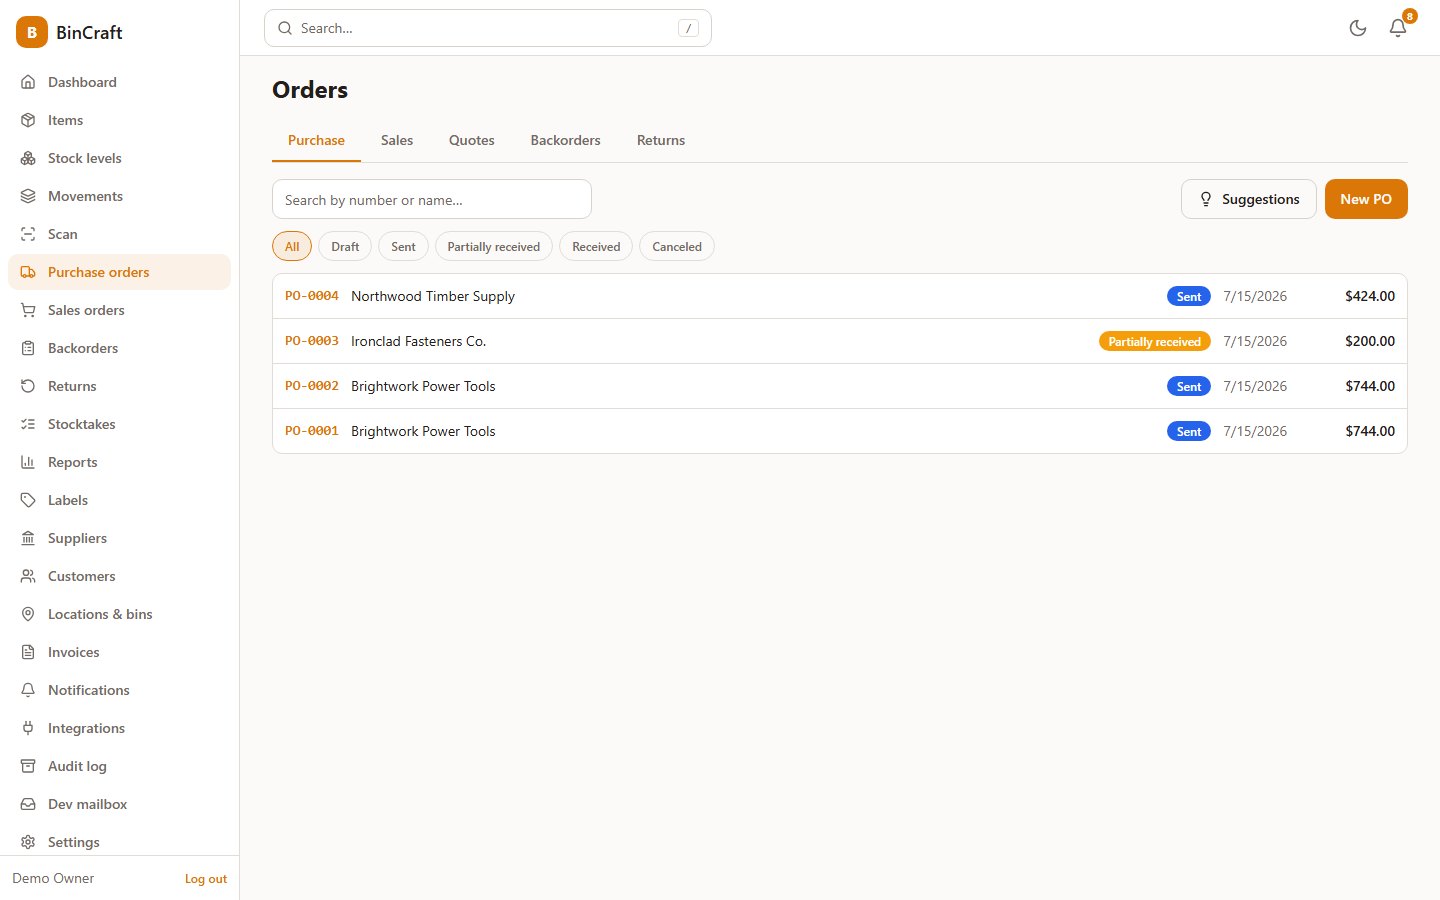Filter orders by Canceled status
Viewport: 1440px width, 900px height.
coord(677,246)
